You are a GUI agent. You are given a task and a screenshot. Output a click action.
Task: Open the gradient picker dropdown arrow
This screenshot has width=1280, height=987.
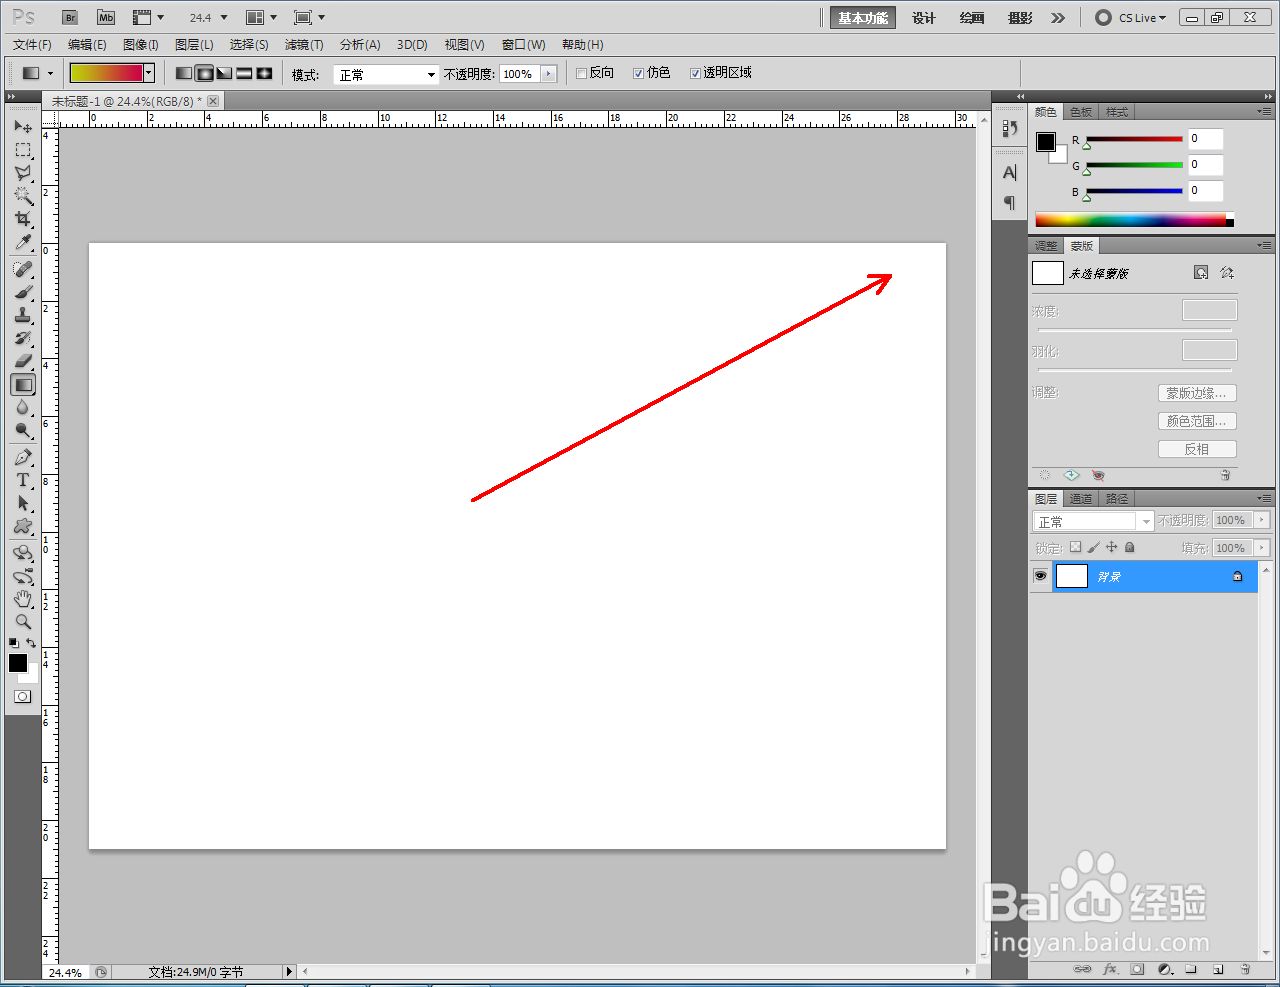point(149,73)
